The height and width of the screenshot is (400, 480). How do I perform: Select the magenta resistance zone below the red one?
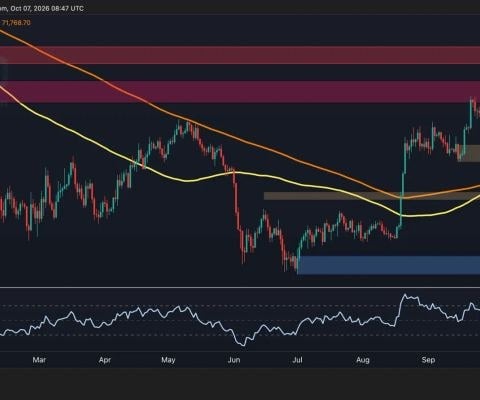click(x=240, y=92)
